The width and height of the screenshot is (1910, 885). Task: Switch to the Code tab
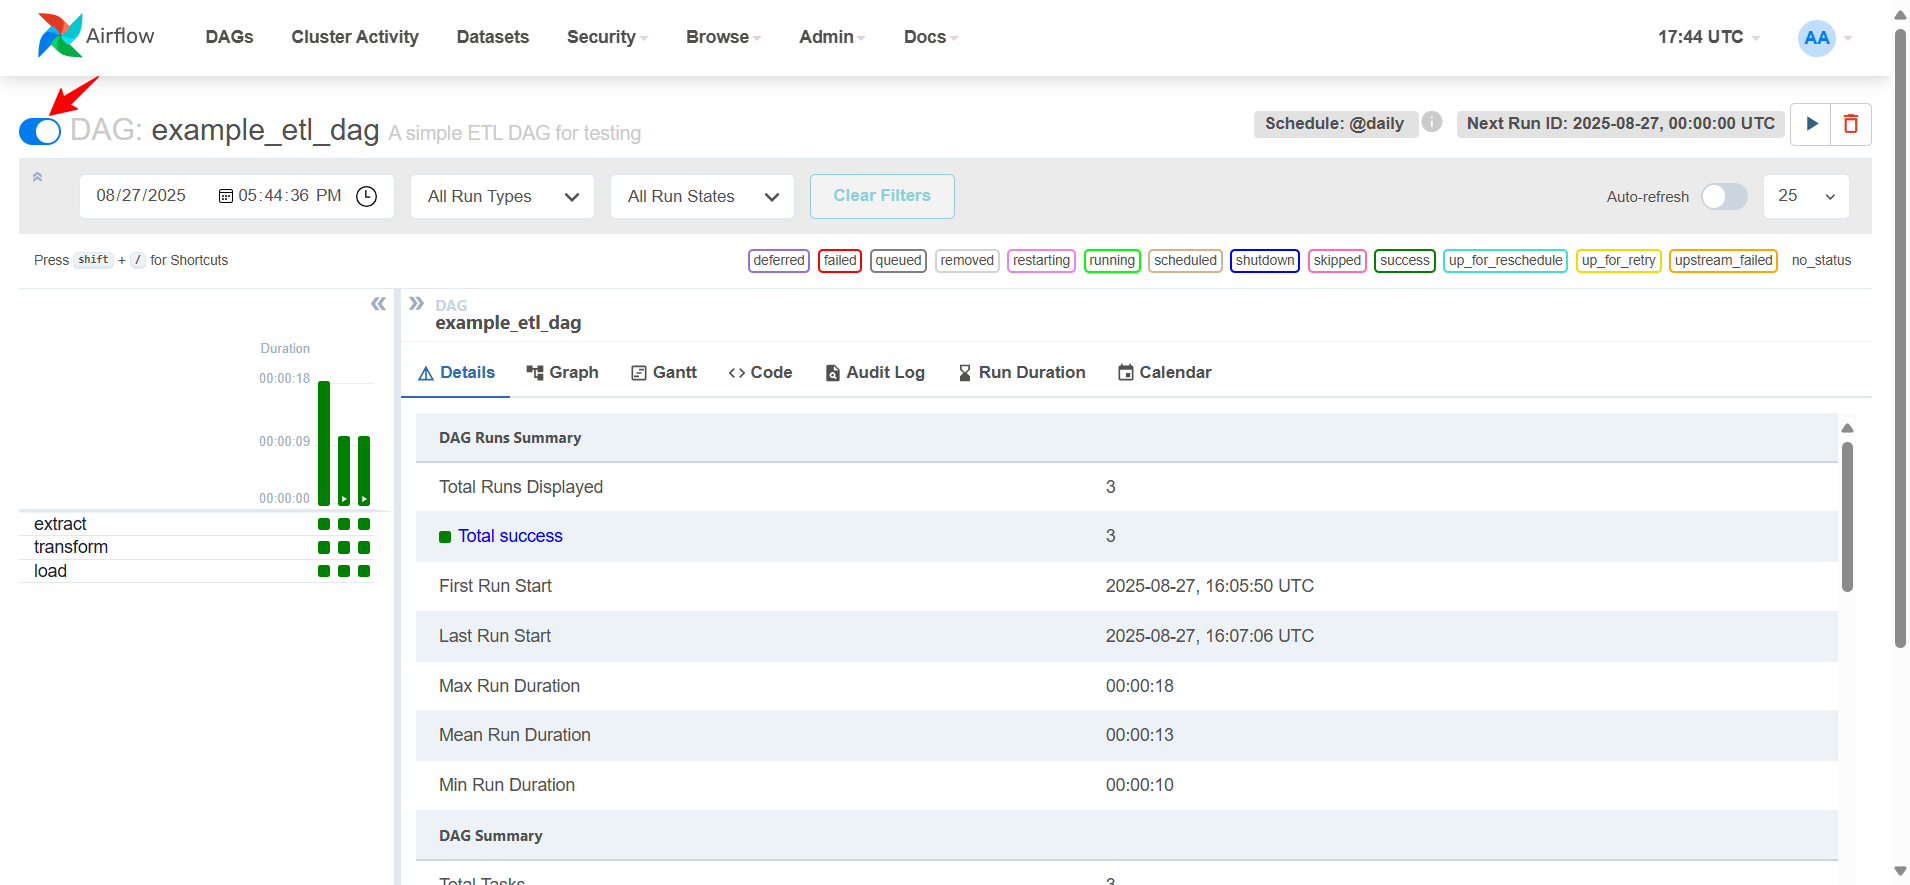coord(760,372)
